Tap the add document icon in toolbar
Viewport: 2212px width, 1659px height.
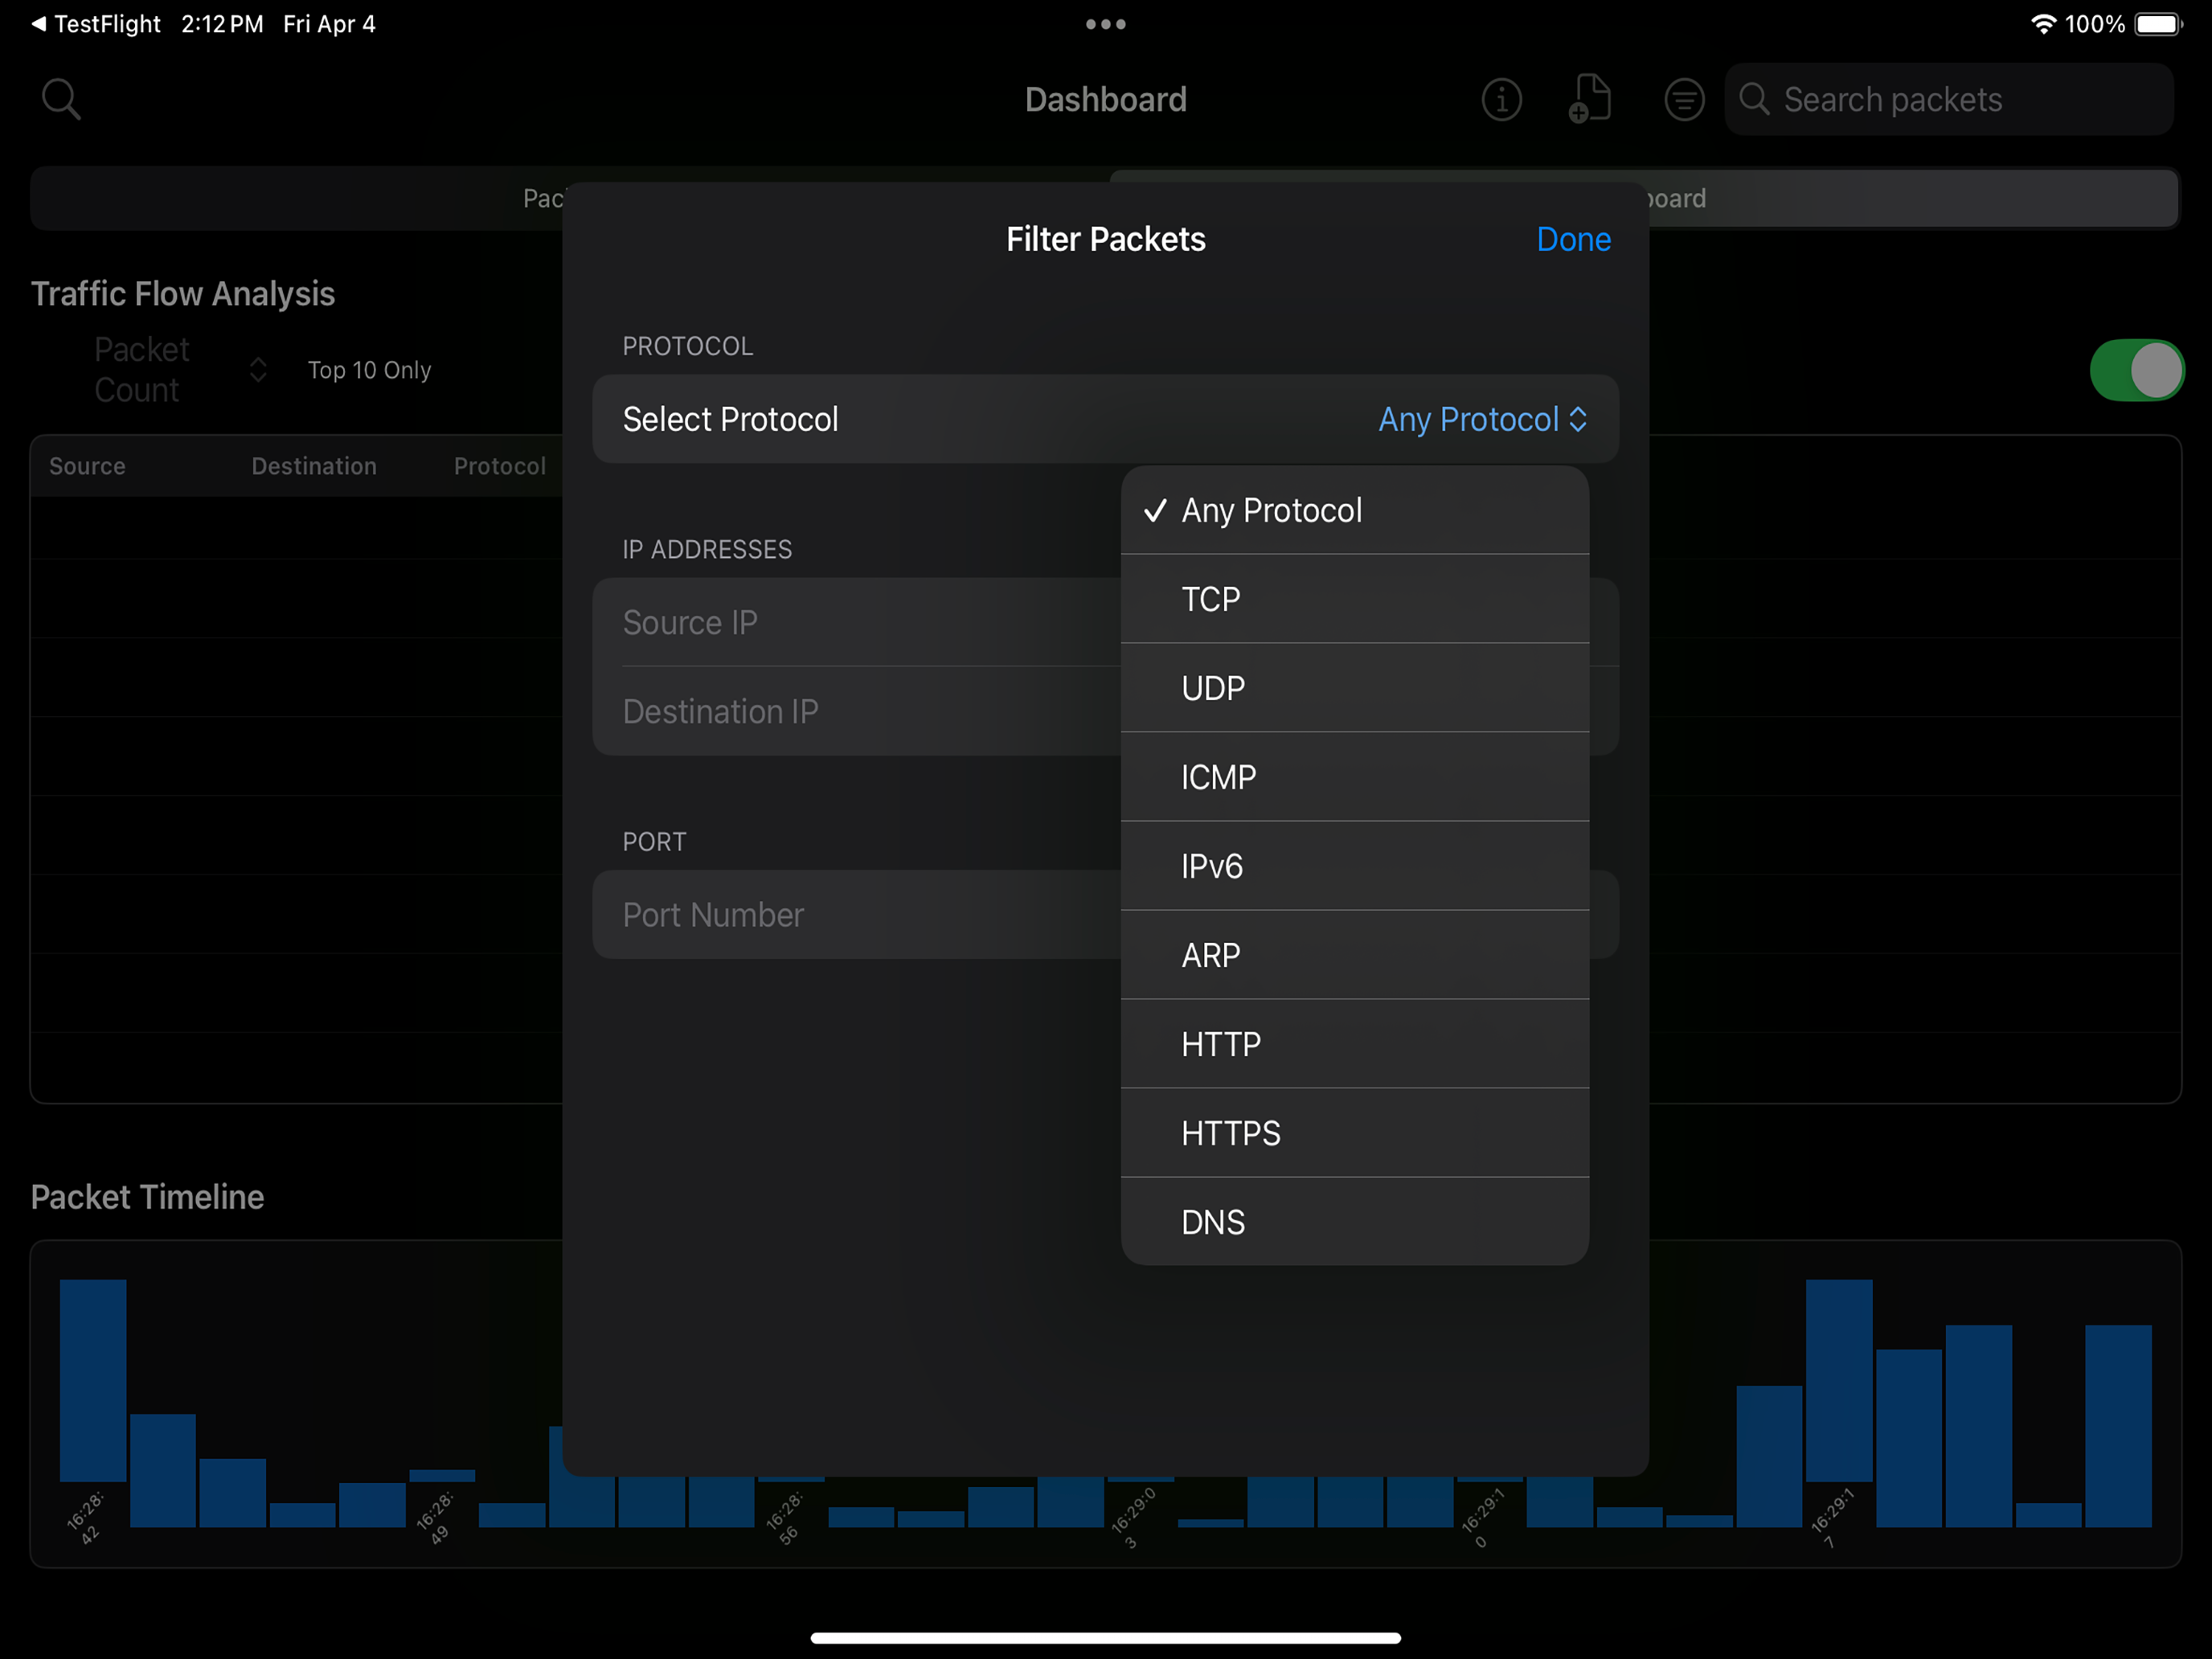(1589, 99)
